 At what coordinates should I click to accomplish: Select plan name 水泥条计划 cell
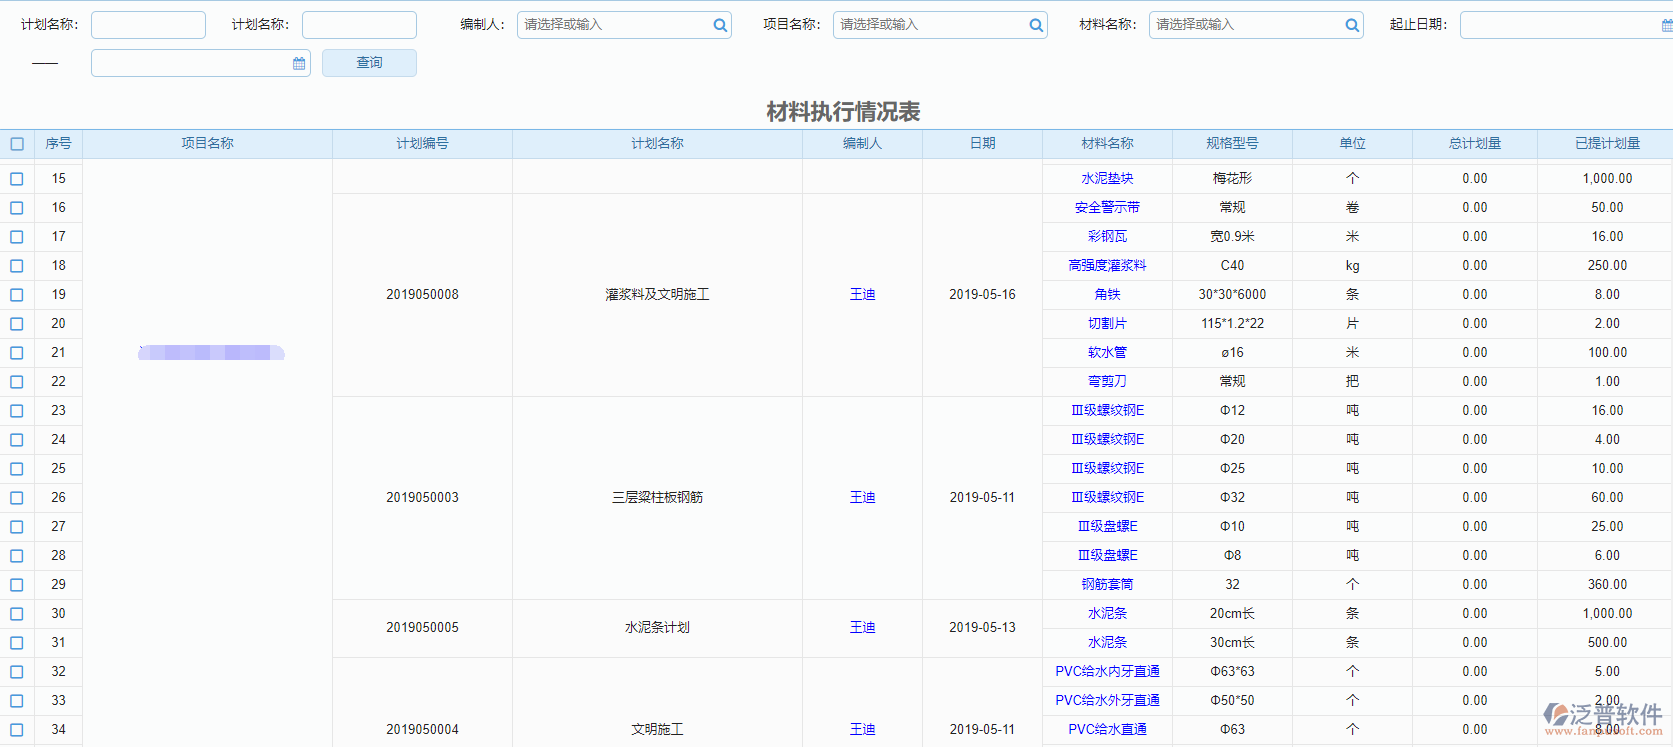tap(657, 628)
